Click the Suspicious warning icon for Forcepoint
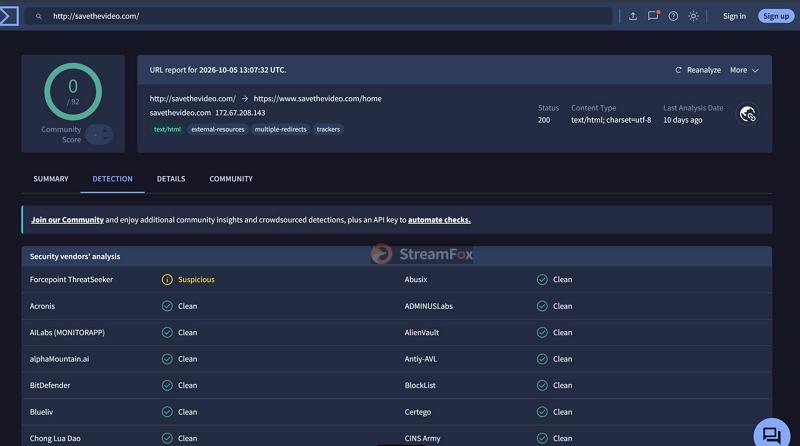 pos(167,280)
